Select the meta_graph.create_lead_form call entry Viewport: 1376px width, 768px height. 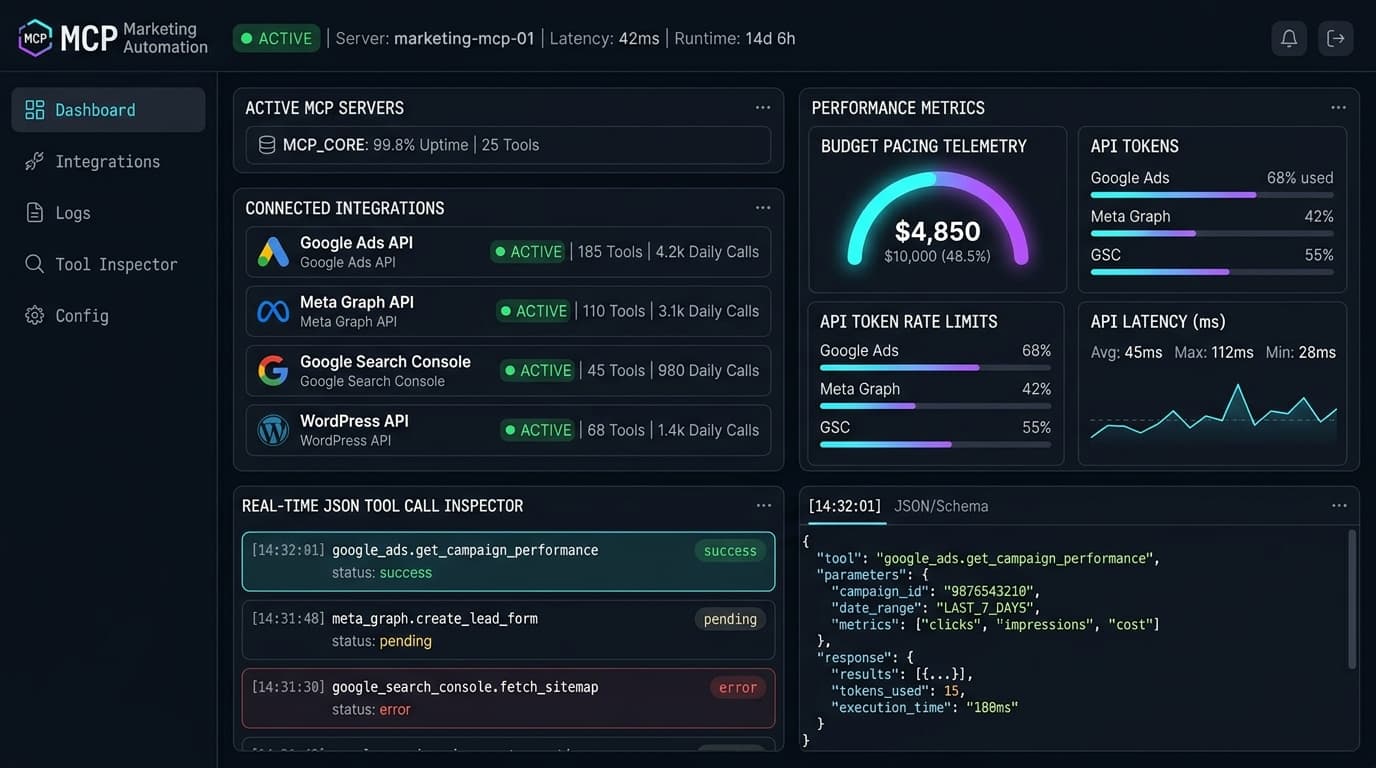click(508, 630)
